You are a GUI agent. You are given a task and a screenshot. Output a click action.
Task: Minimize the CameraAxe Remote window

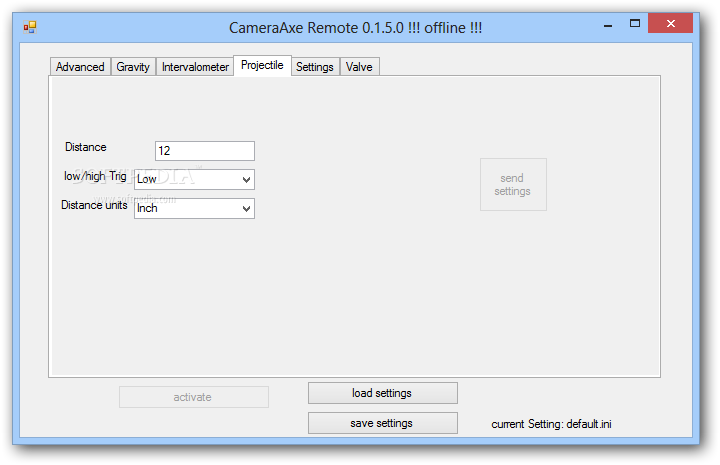[x=608, y=24]
